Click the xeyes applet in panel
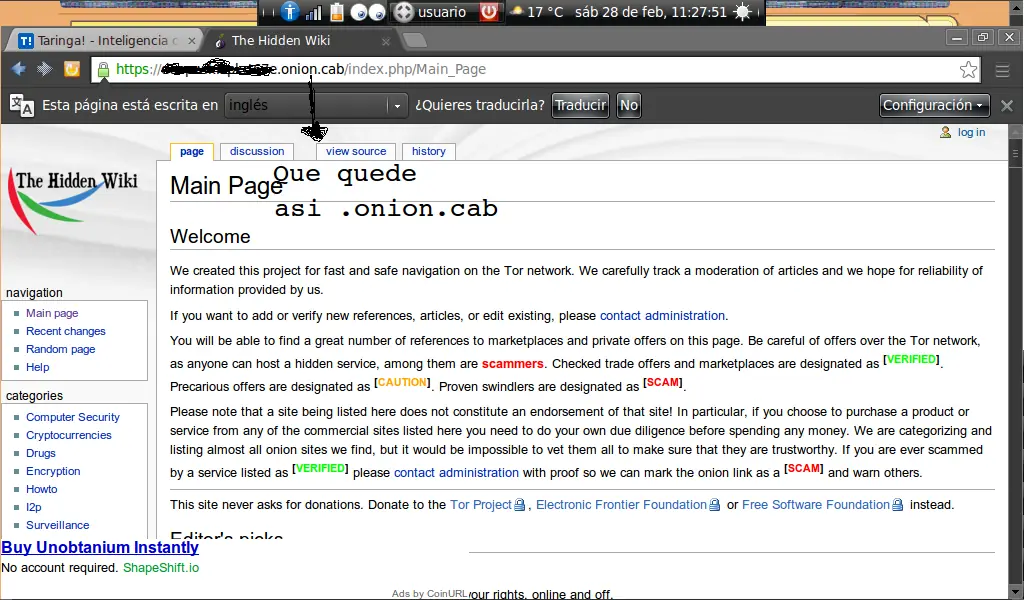1024x600 pixels. [368, 12]
